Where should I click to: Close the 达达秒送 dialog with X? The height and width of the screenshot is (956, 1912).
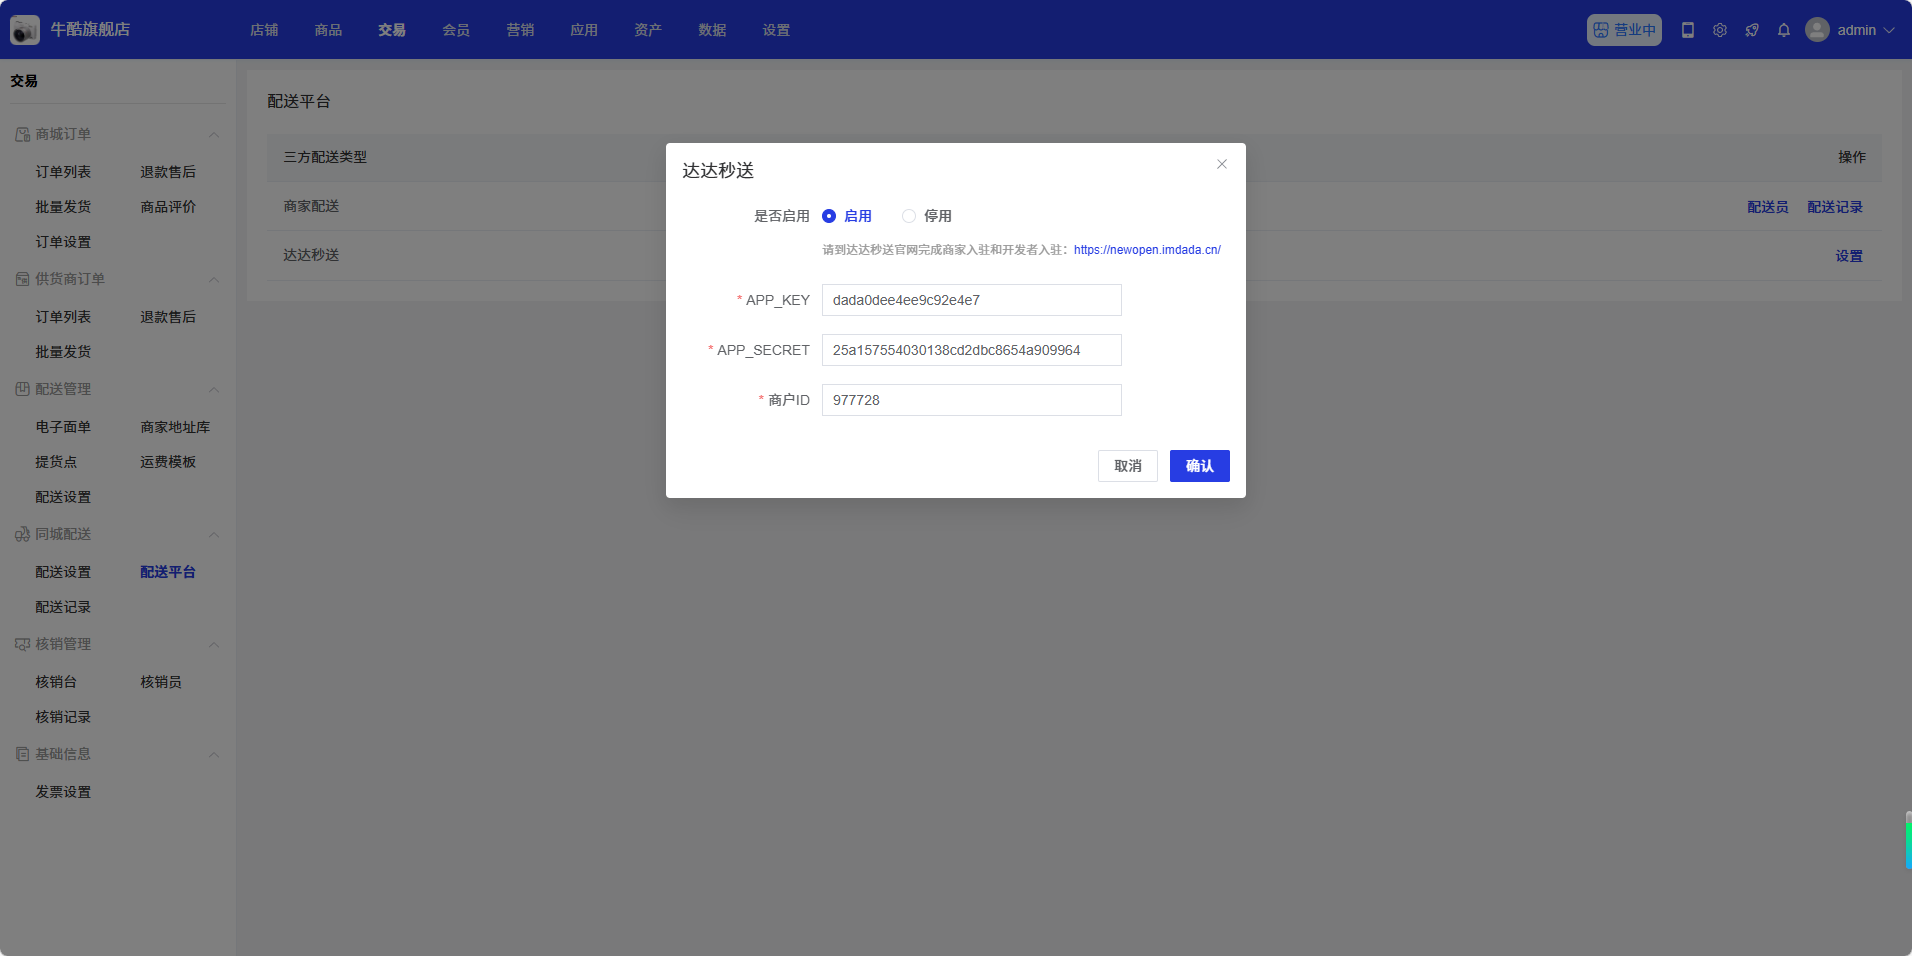[x=1222, y=164]
